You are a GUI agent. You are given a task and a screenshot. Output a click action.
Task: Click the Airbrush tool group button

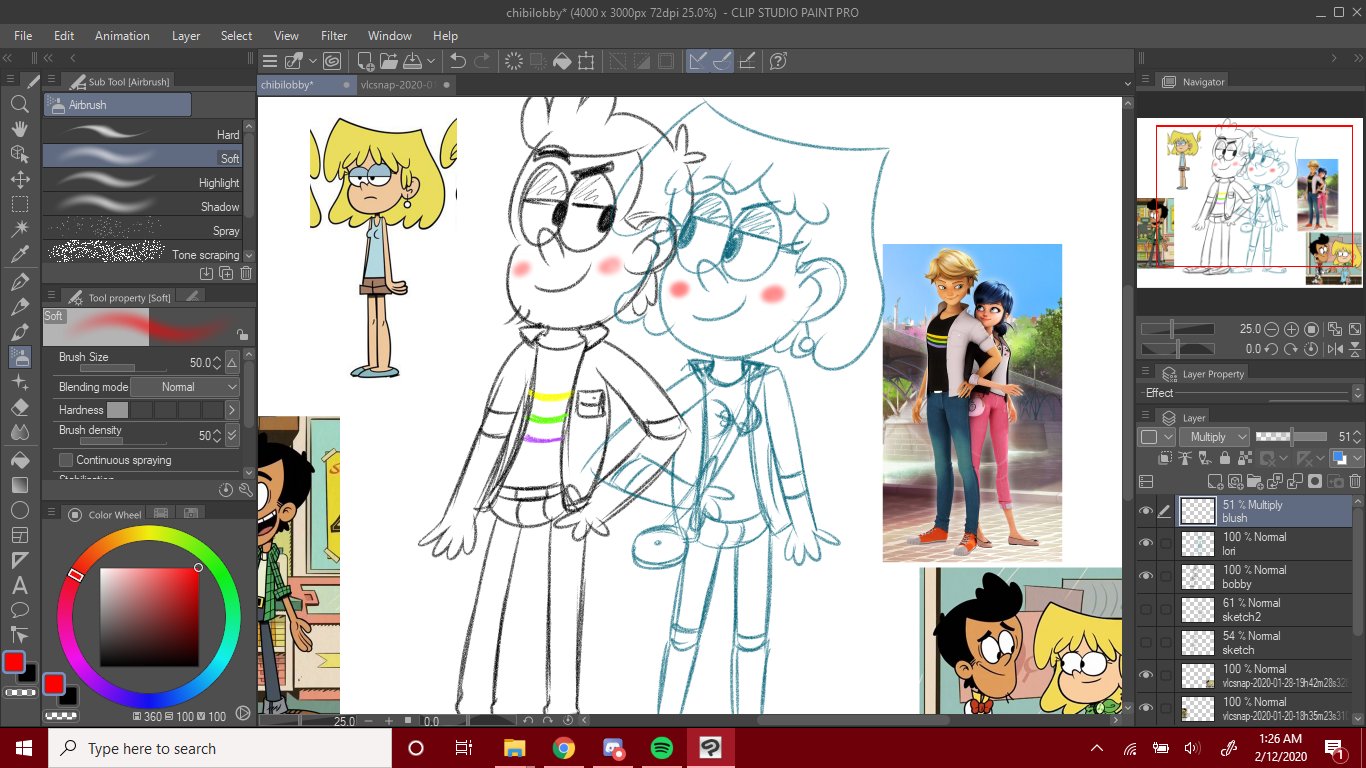tap(117, 105)
